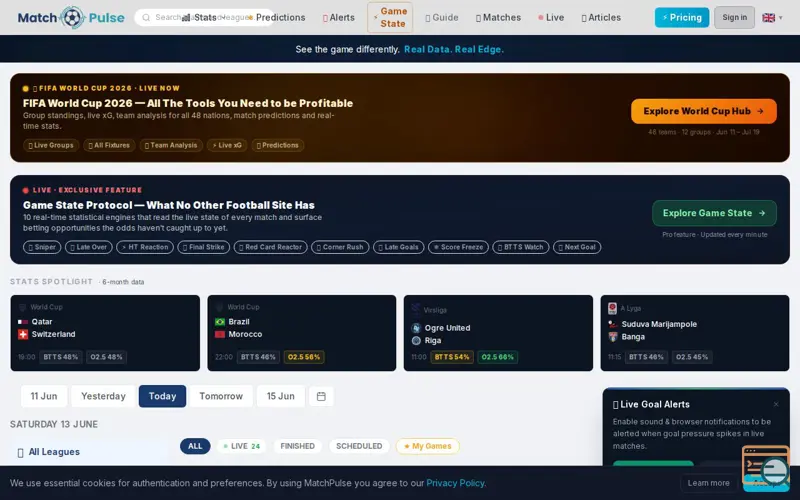This screenshot has height=500, width=800.
Task: Select the Today date tab
Action: pos(162,396)
